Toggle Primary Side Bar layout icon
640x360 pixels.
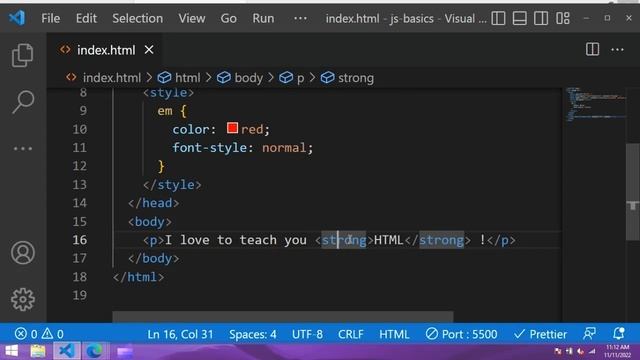[x=498, y=18]
